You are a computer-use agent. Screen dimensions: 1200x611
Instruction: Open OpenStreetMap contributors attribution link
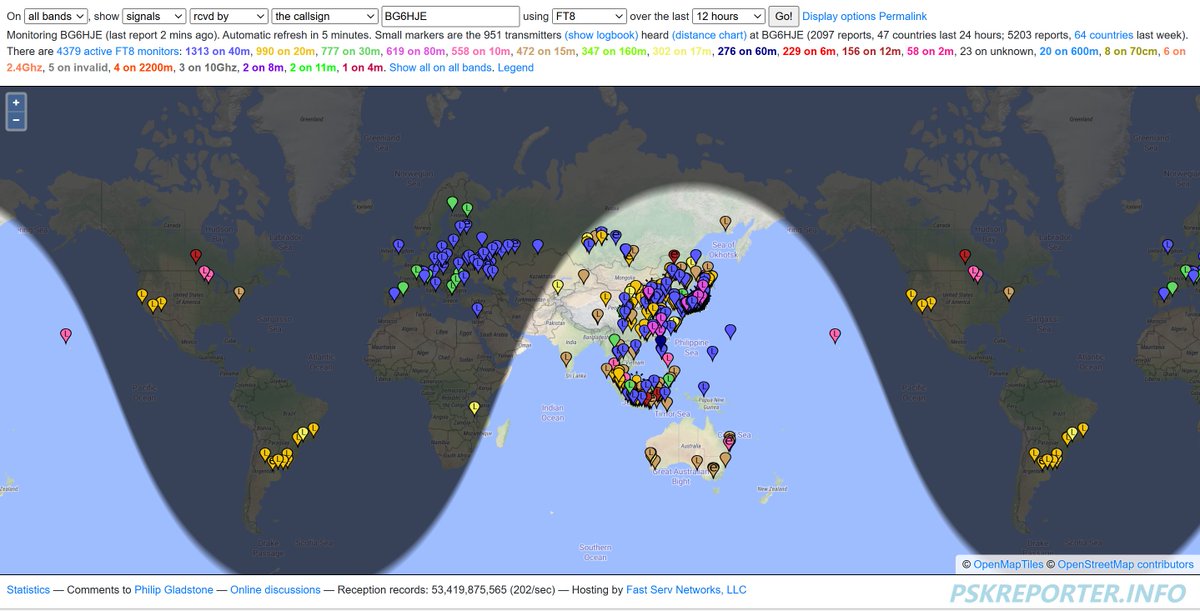tap(1125, 565)
